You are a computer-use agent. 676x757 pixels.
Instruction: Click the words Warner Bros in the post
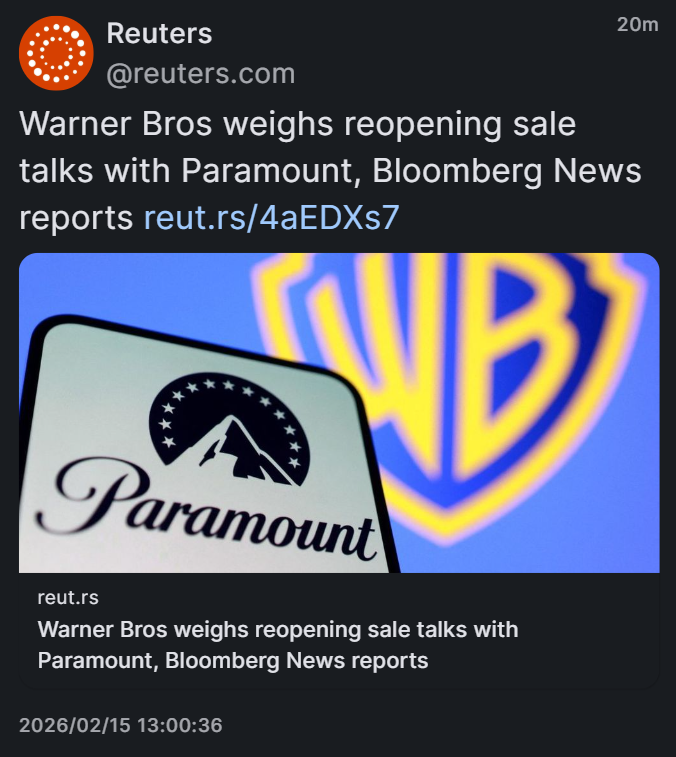(116, 124)
